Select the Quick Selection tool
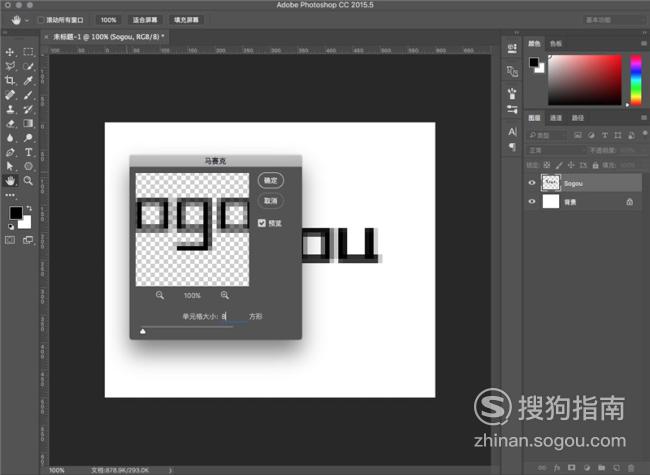650x475 pixels. tap(28, 66)
